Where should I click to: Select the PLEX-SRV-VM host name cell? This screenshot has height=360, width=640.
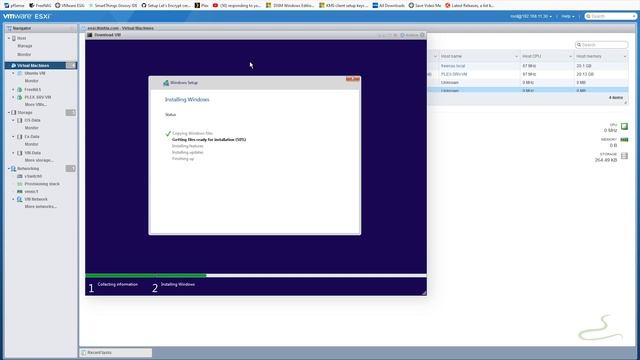coord(454,74)
